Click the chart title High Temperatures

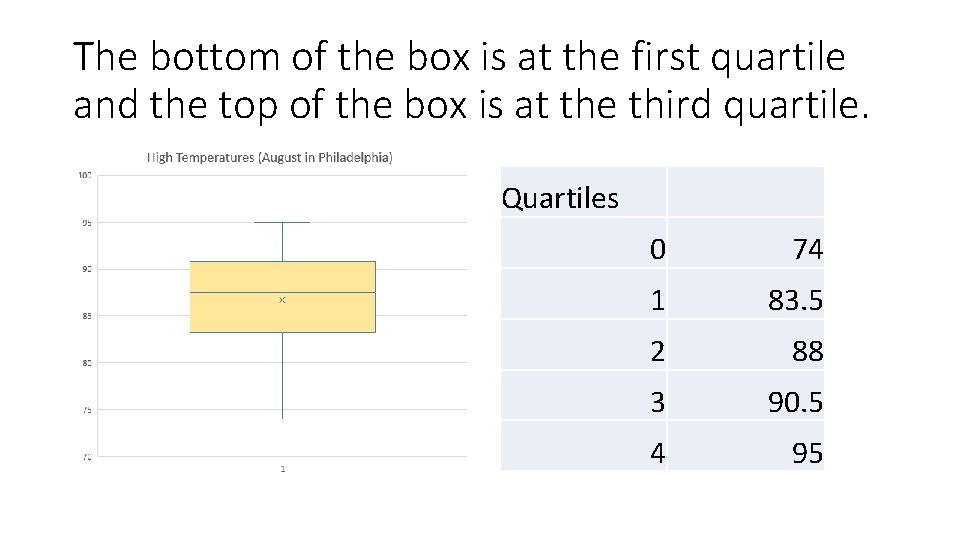(270, 157)
